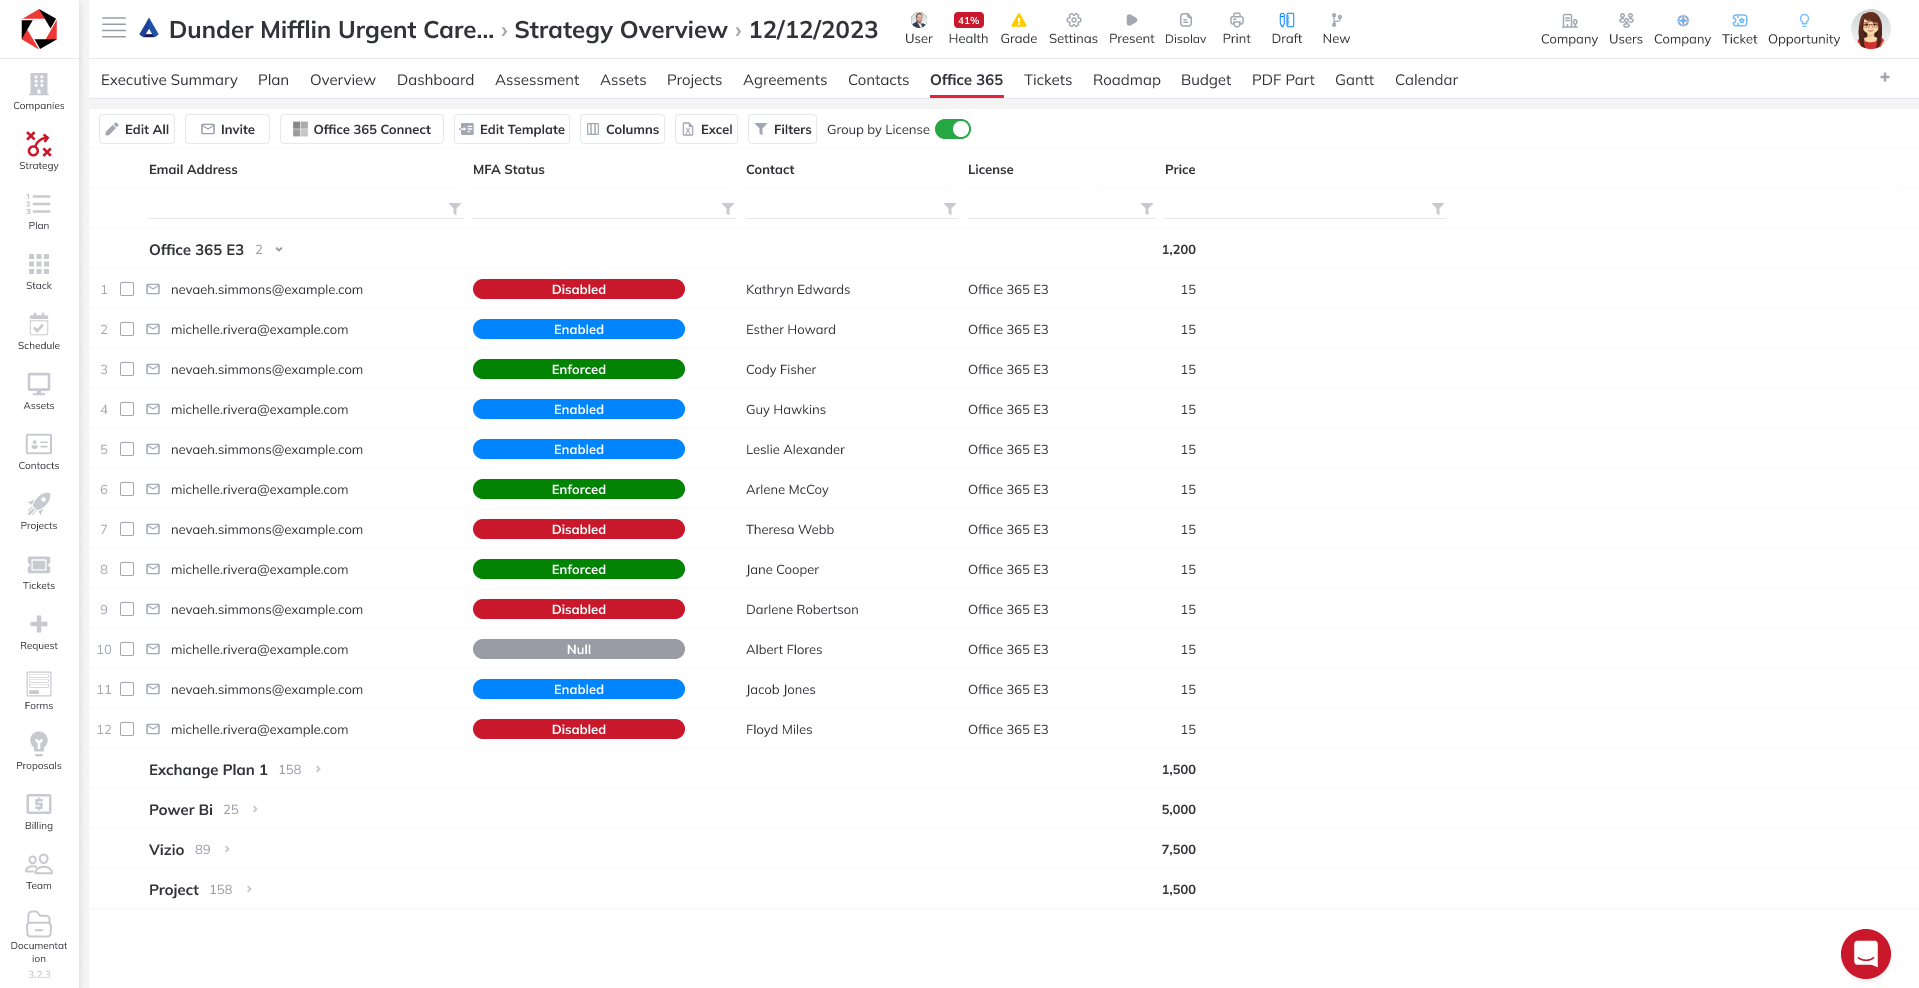
Task: Click the Office 365 Connect button
Action: coord(362,129)
